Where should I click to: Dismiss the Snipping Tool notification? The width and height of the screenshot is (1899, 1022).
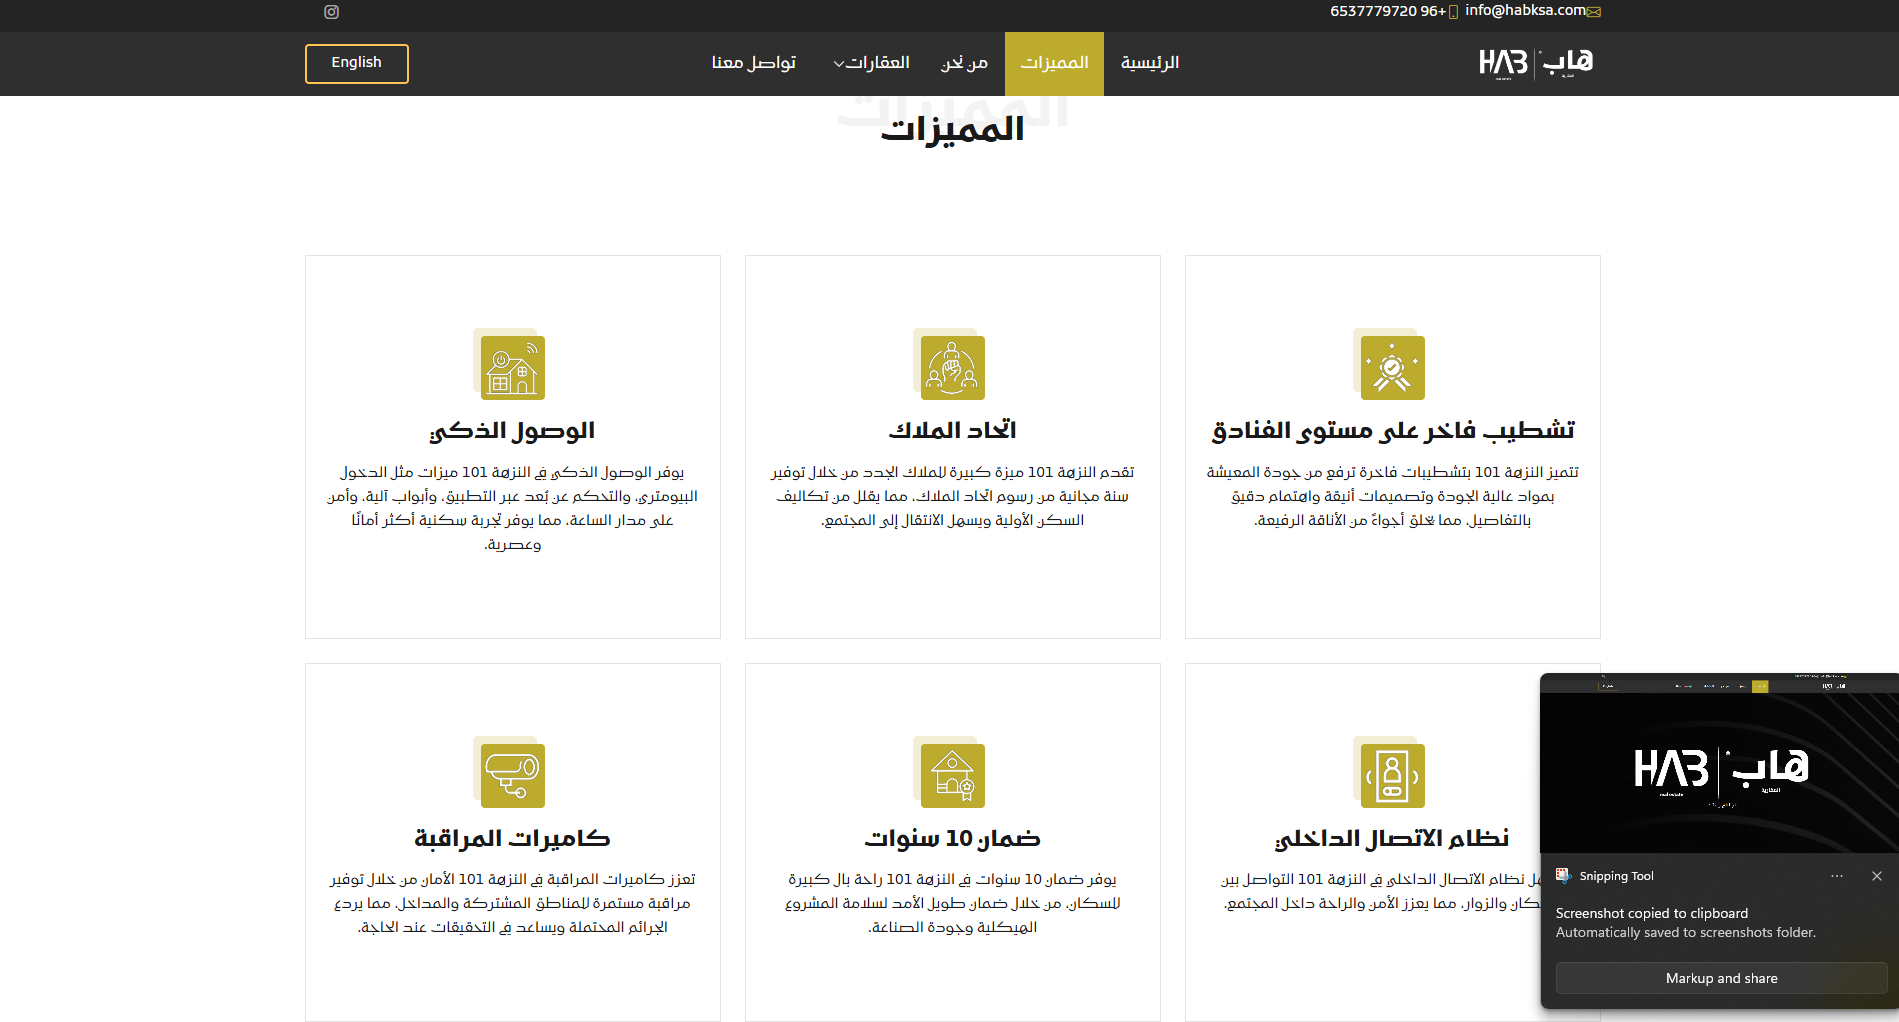point(1877,876)
